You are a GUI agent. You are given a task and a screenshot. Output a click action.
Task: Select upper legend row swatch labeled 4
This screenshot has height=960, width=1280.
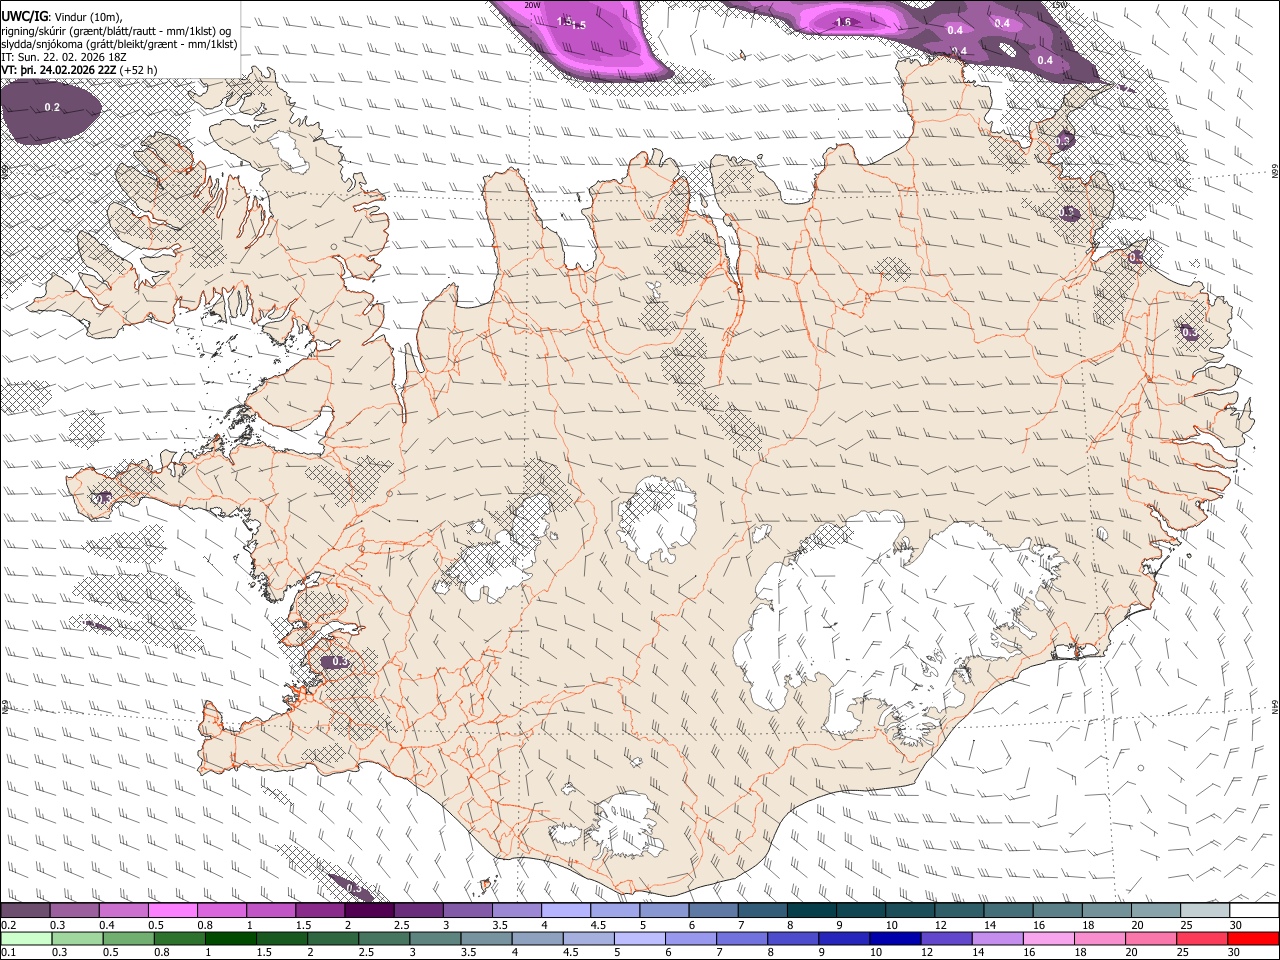566,911
